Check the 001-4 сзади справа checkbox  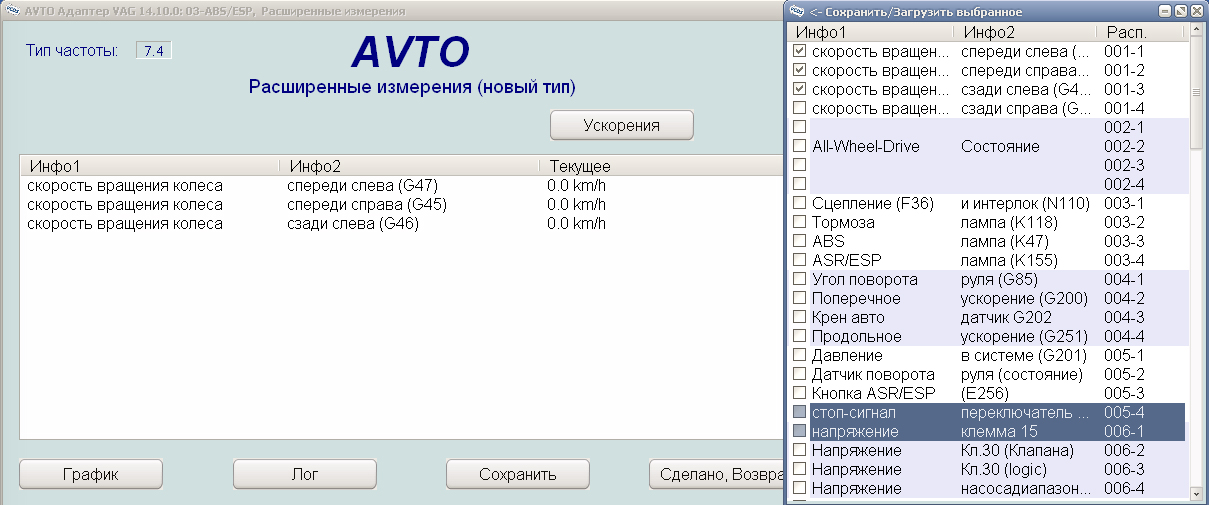(799, 108)
